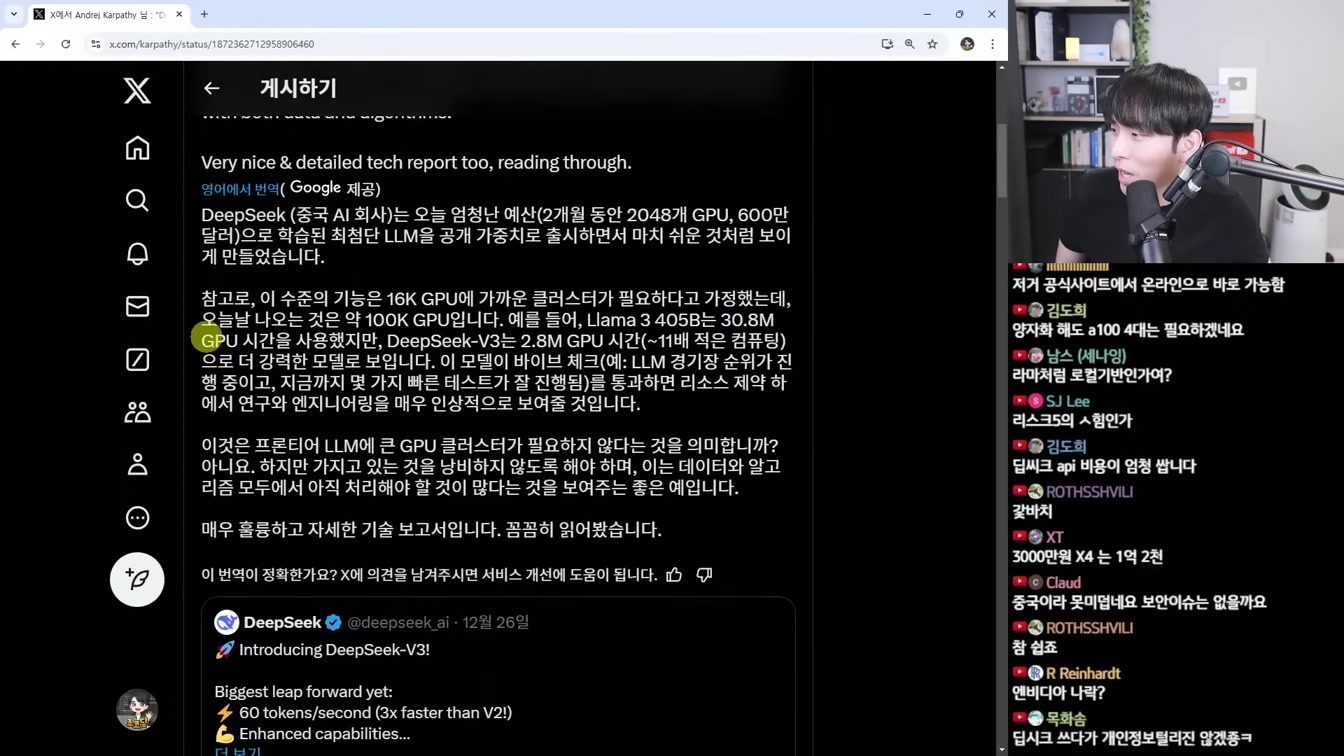Click 게시하기 page heading

click(298, 88)
